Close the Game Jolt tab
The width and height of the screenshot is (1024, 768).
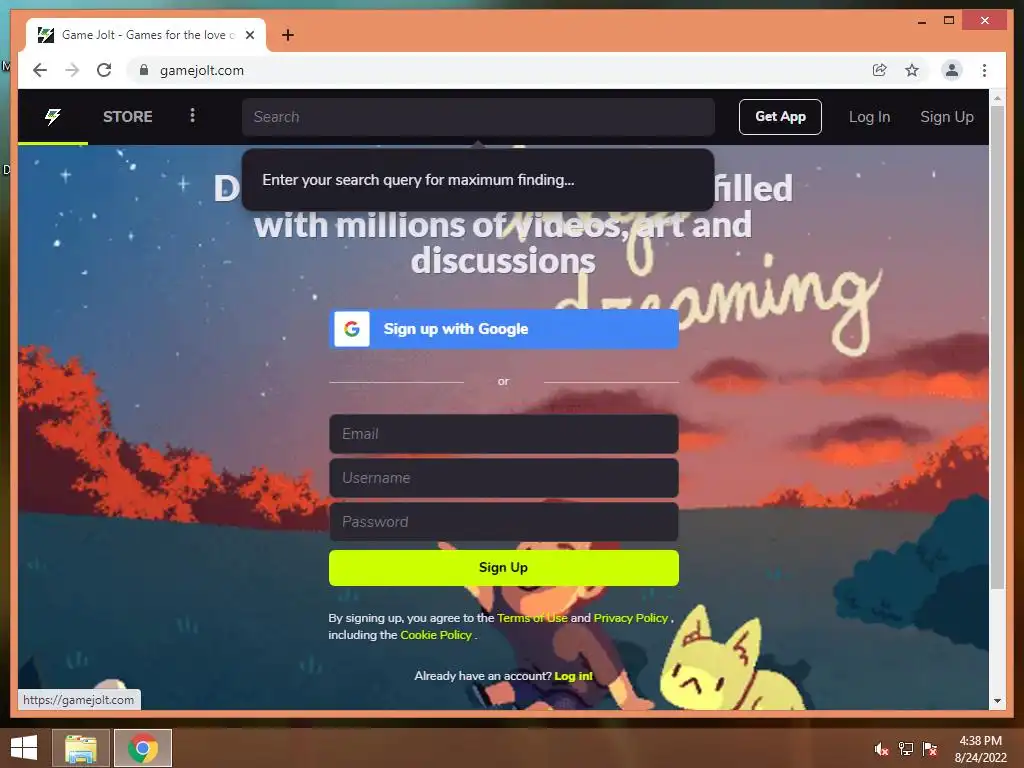pyautogui.click(x=249, y=35)
